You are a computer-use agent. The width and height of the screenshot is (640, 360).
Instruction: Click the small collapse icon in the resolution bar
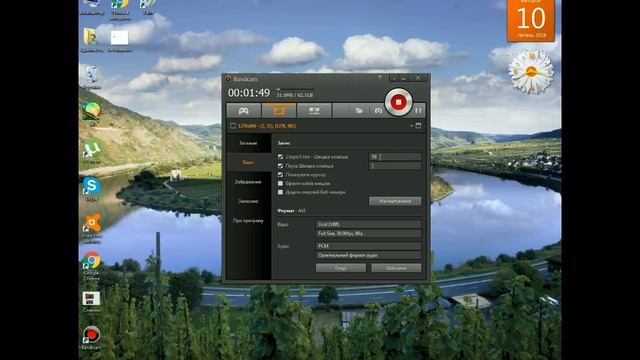pos(411,126)
